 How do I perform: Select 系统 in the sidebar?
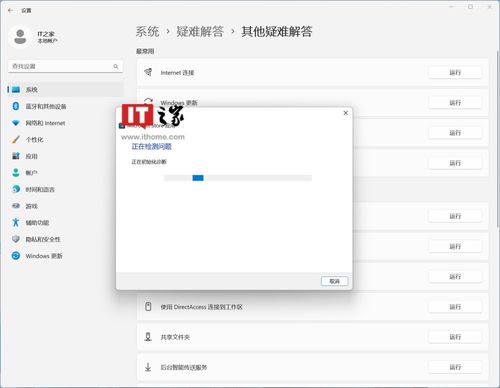tap(65, 90)
